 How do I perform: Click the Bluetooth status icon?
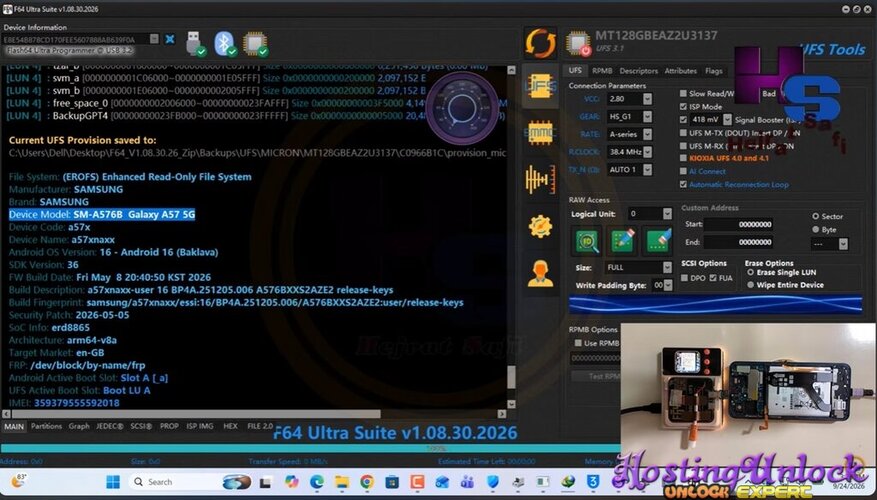pyautogui.click(x=225, y=44)
